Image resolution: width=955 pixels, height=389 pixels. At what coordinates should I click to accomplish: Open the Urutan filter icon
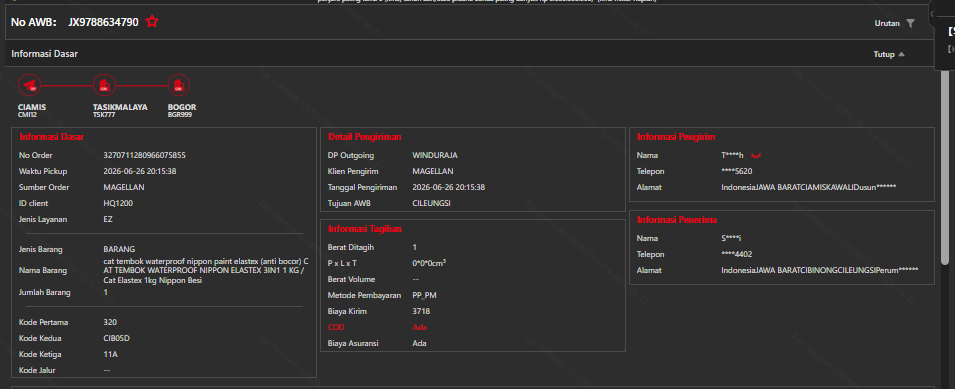pyautogui.click(x=910, y=23)
